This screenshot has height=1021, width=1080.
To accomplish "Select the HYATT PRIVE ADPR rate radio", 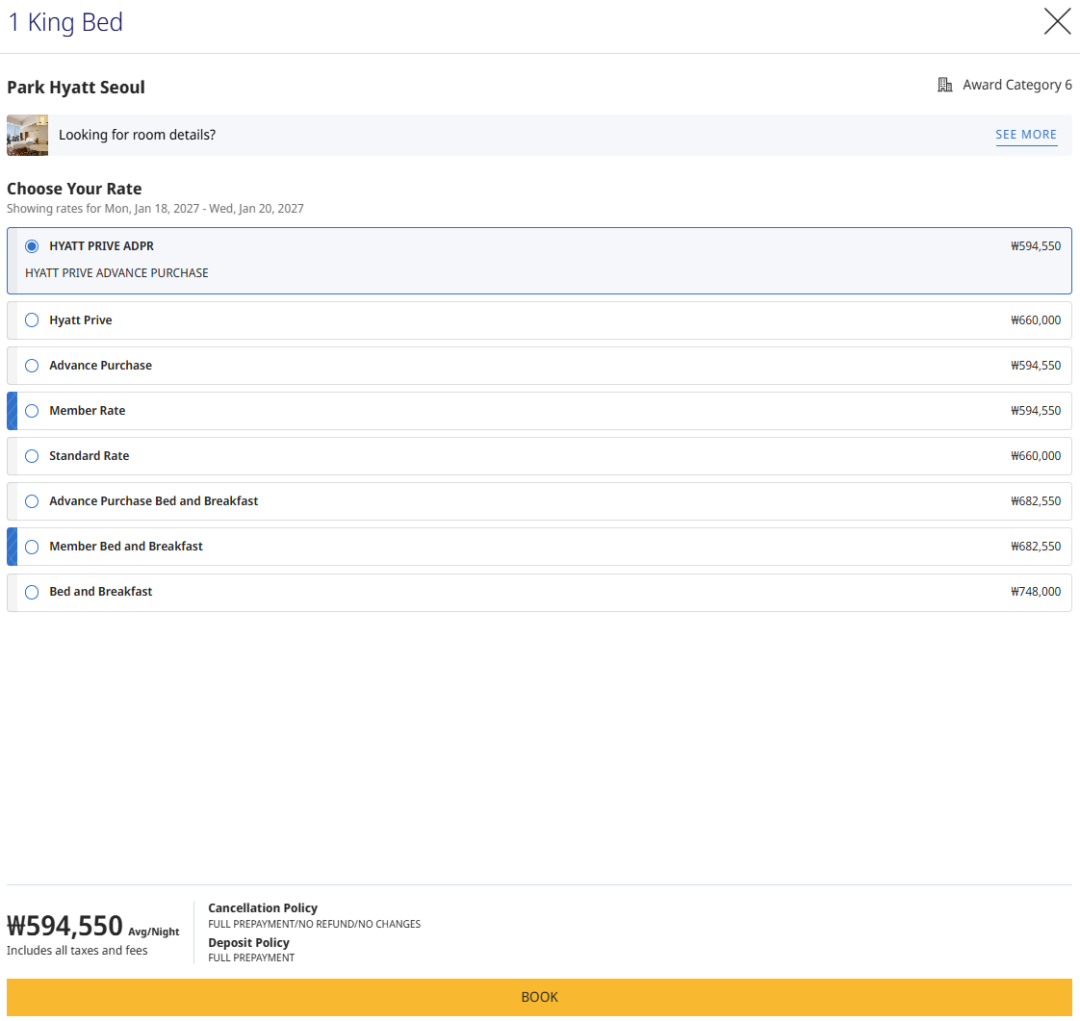I will tap(32, 246).
